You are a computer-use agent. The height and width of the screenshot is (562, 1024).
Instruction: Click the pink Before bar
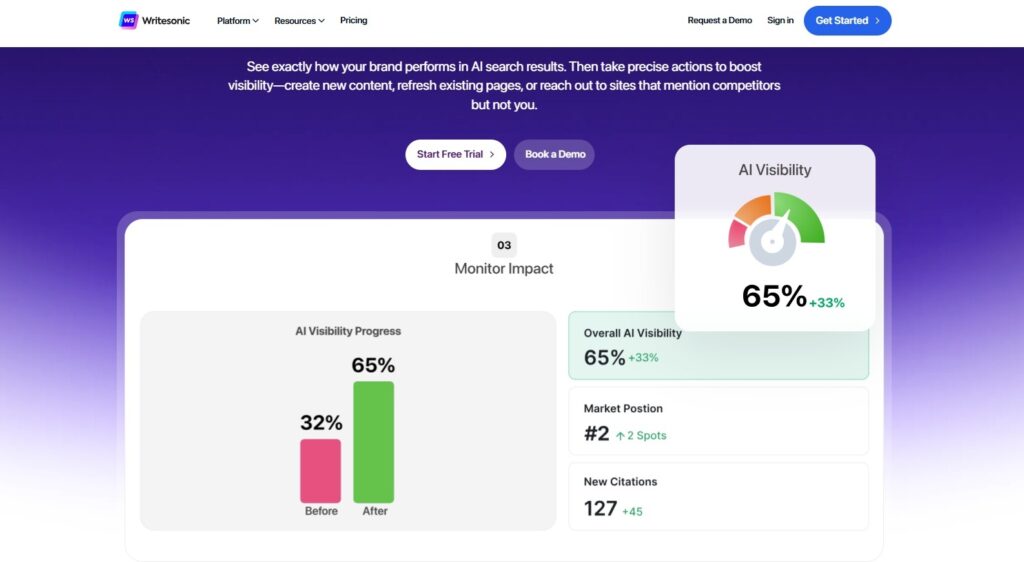pyautogui.click(x=320, y=470)
